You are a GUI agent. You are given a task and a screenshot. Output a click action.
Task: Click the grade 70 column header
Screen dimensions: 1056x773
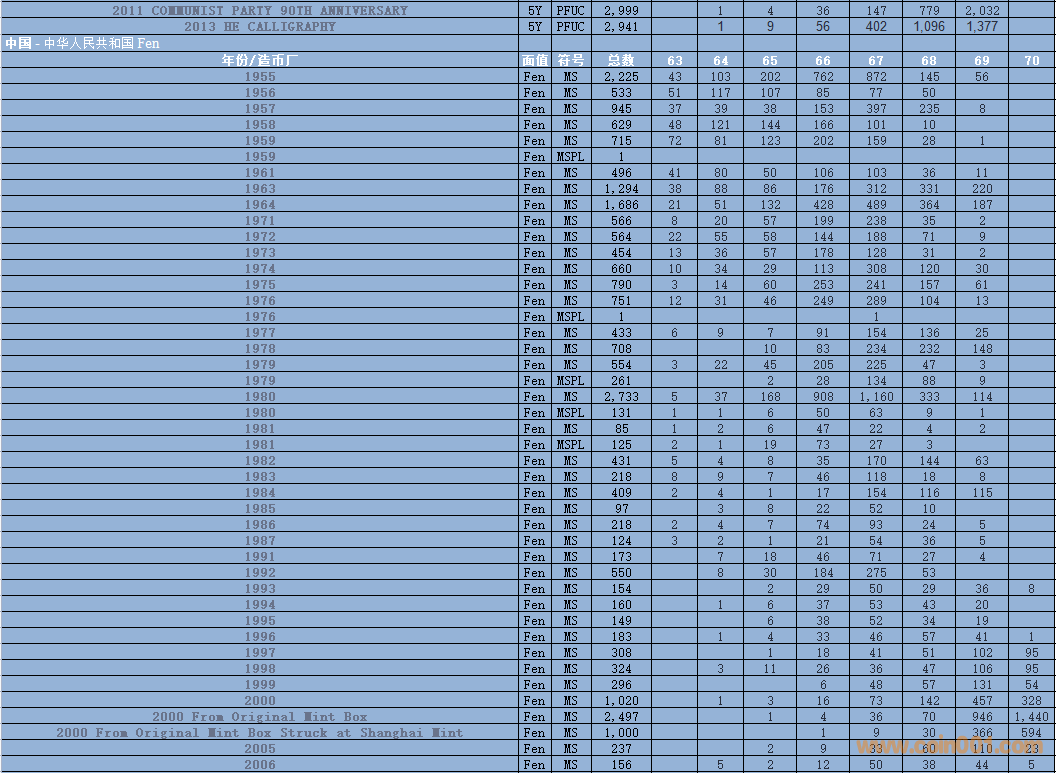[x=1032, y=61]
